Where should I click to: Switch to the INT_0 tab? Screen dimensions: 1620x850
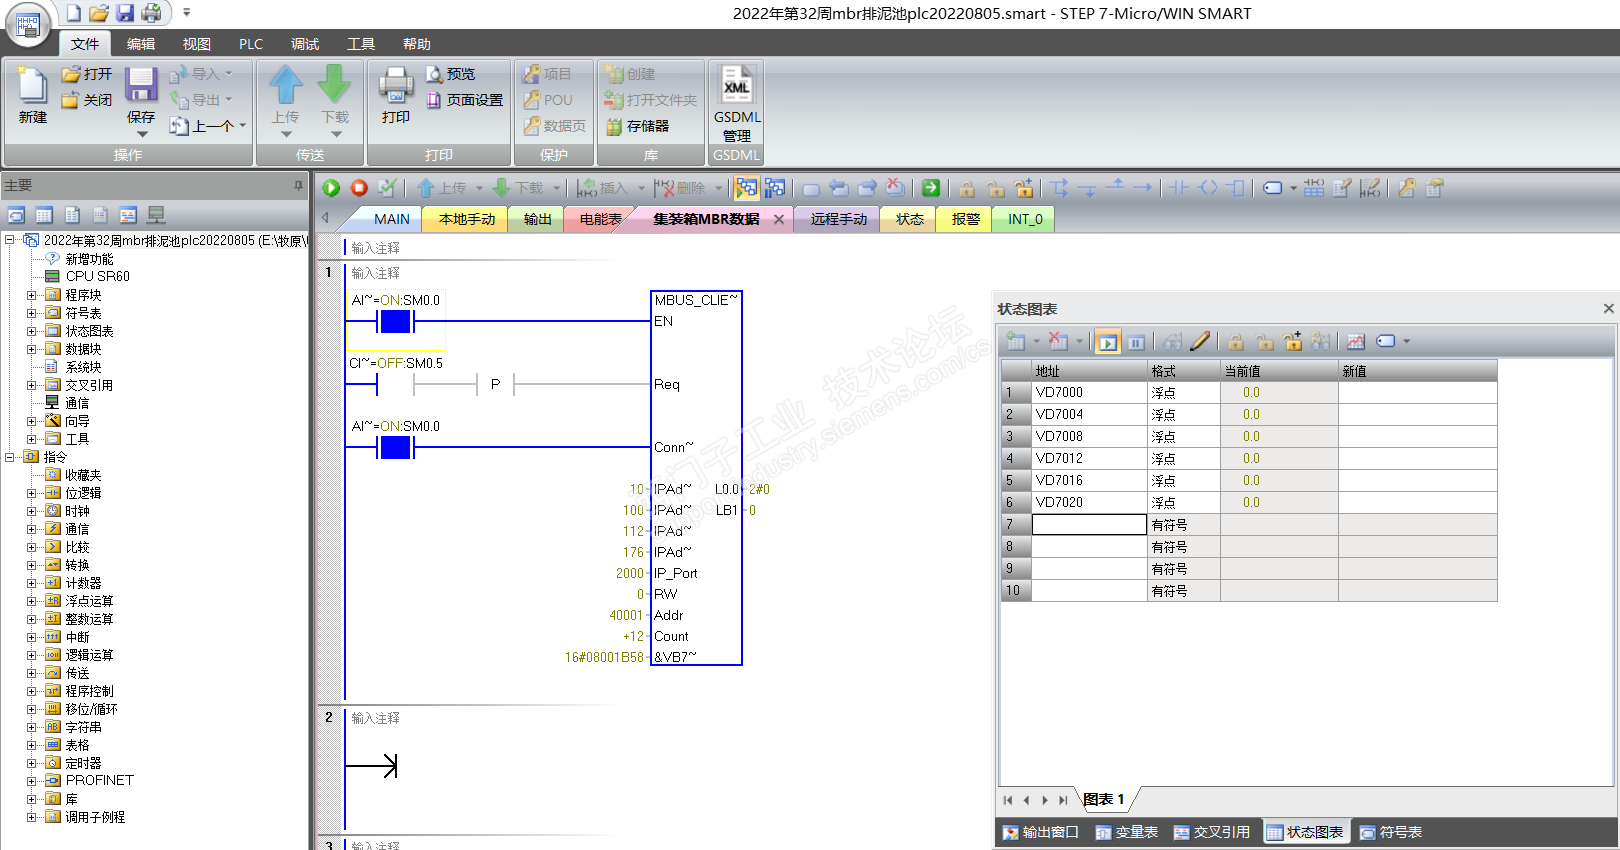pos(1025,219)
